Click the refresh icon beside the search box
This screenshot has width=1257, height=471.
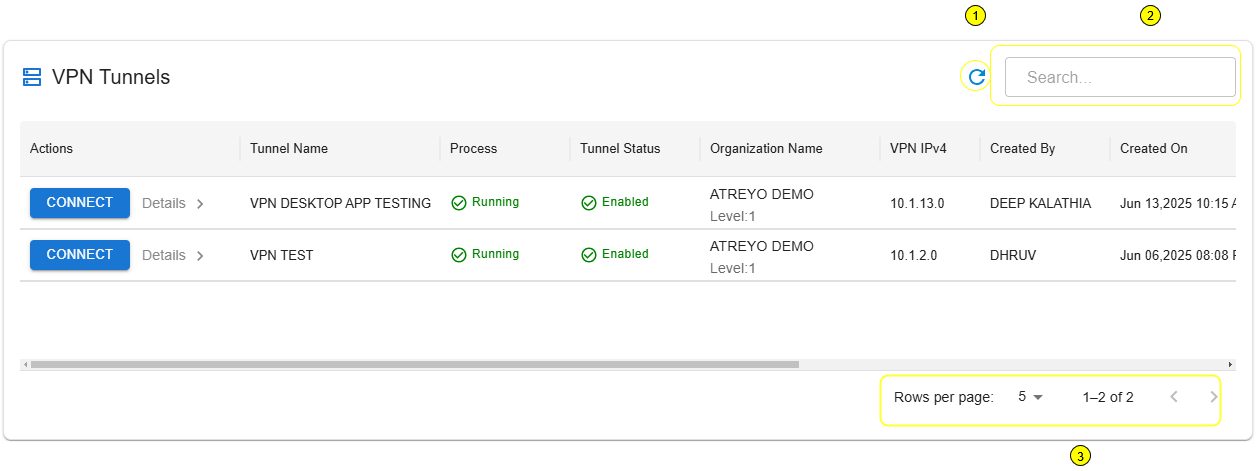coord(976,76)
